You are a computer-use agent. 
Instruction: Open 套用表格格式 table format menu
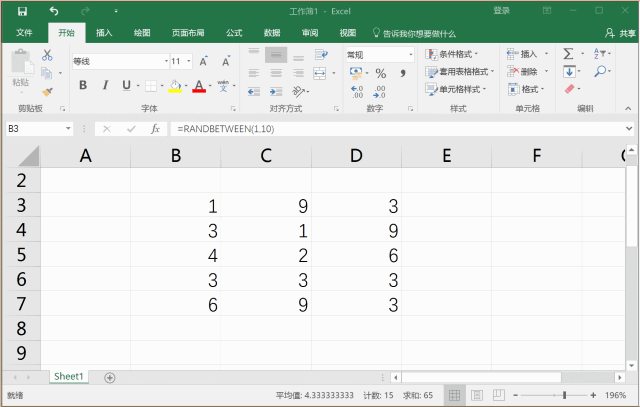(460, 72)
